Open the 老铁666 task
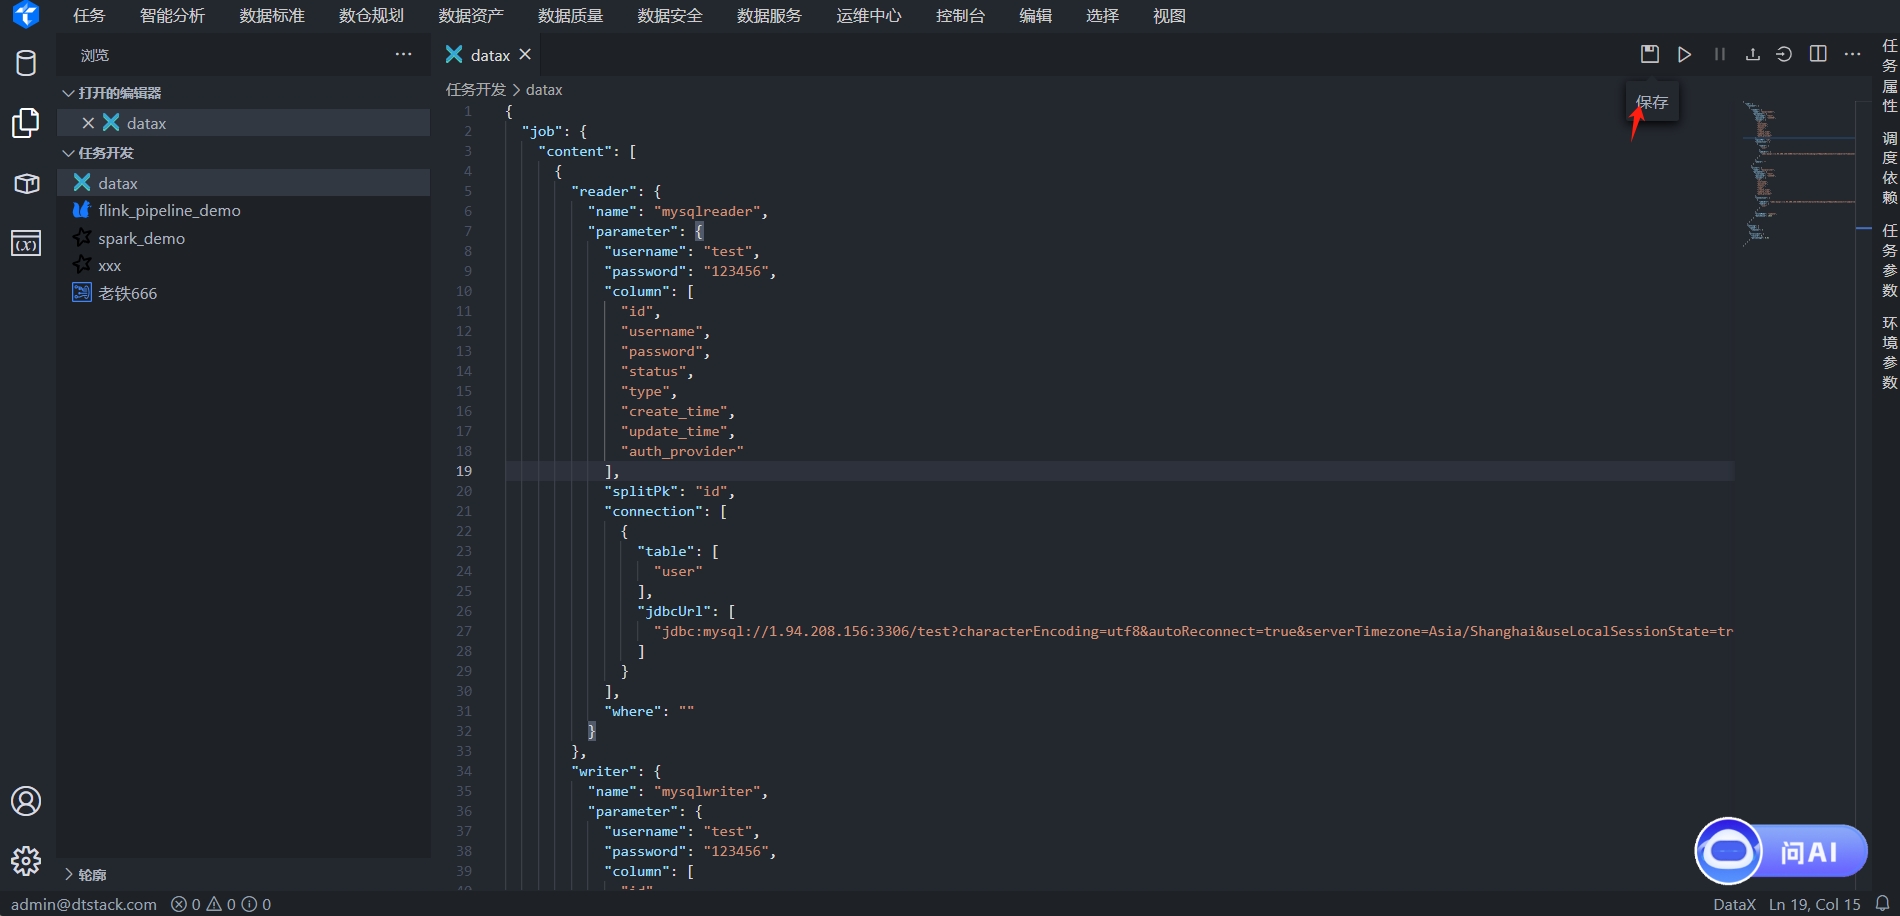This screenshot has height=916, width=1900. [x=243, y=293]
